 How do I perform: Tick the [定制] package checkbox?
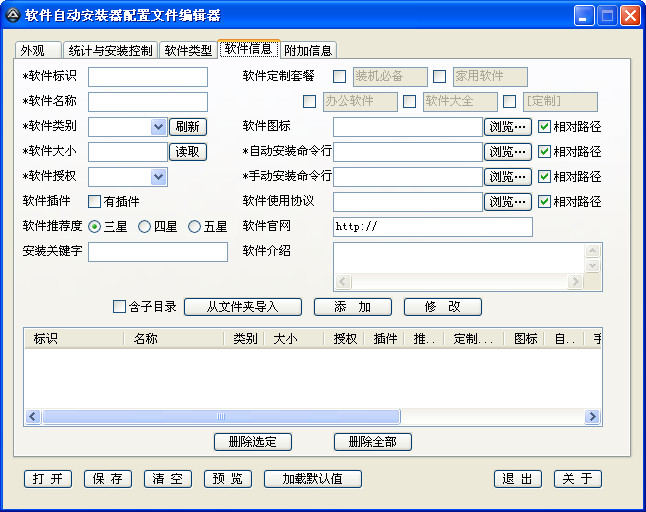tap(510, 101)
